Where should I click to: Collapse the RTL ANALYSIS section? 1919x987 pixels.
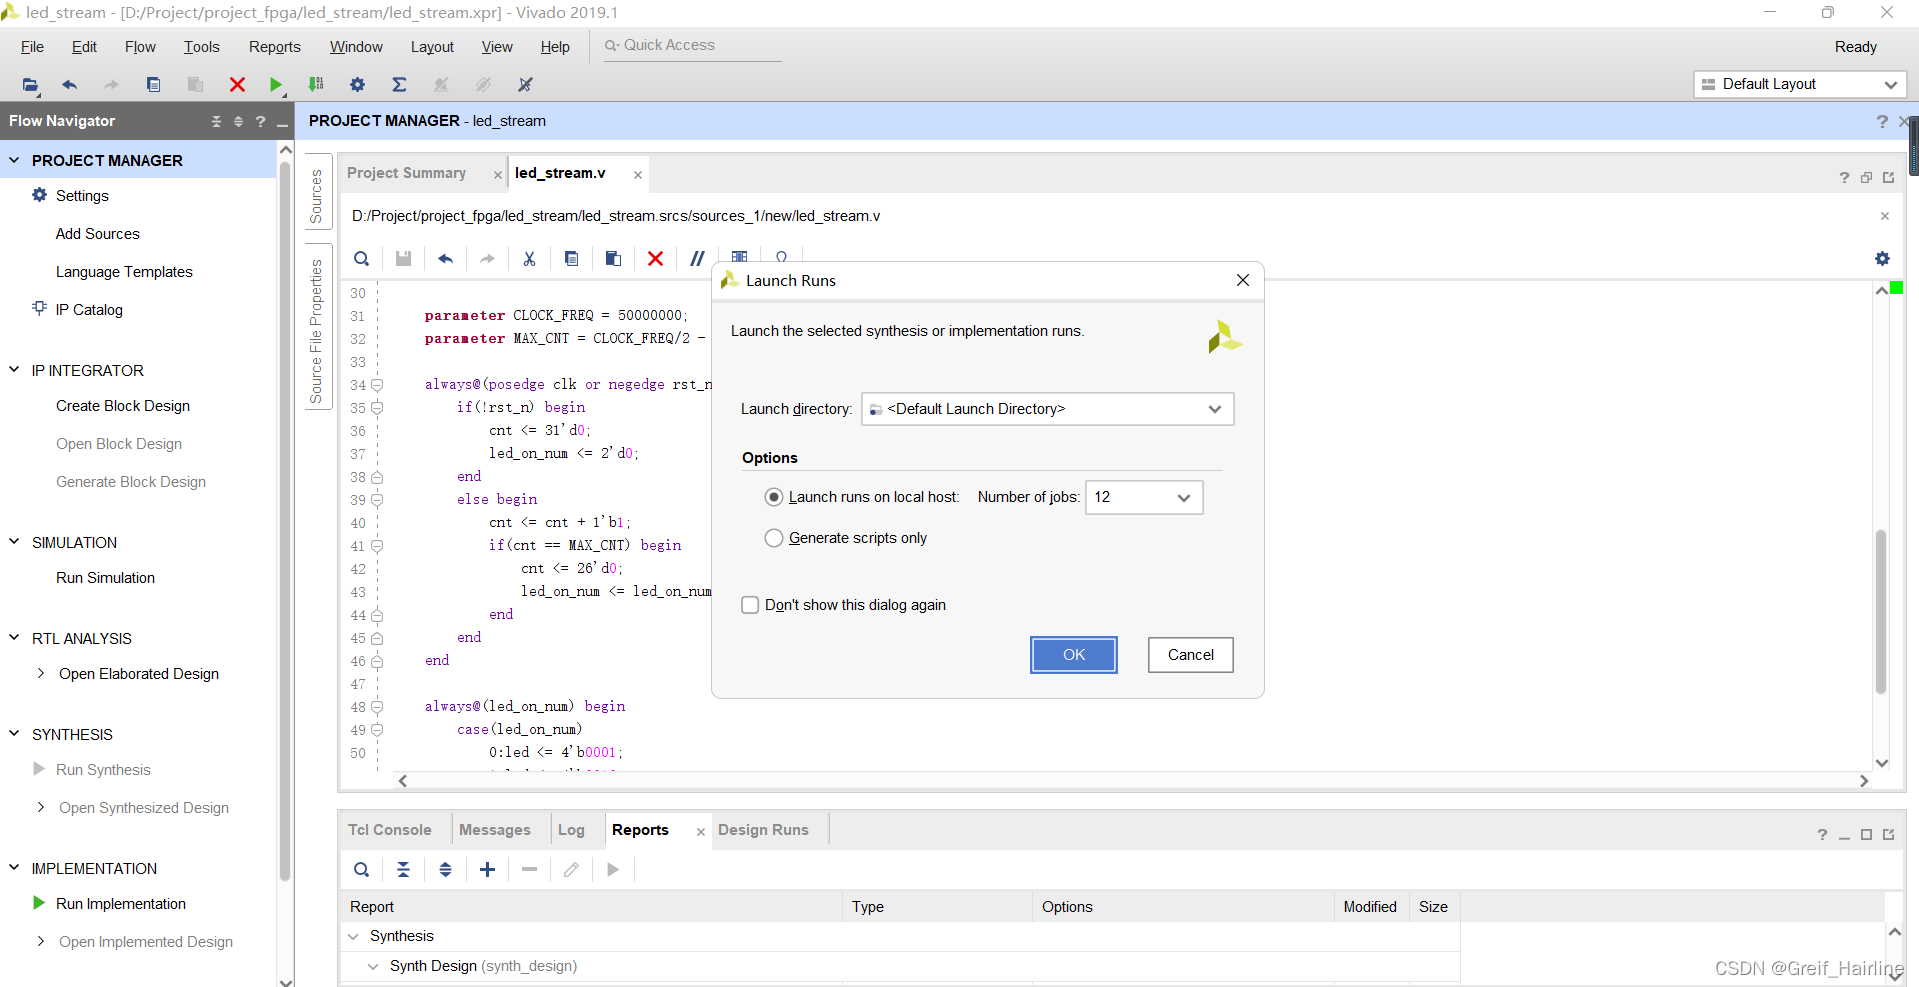coord(14,638)
